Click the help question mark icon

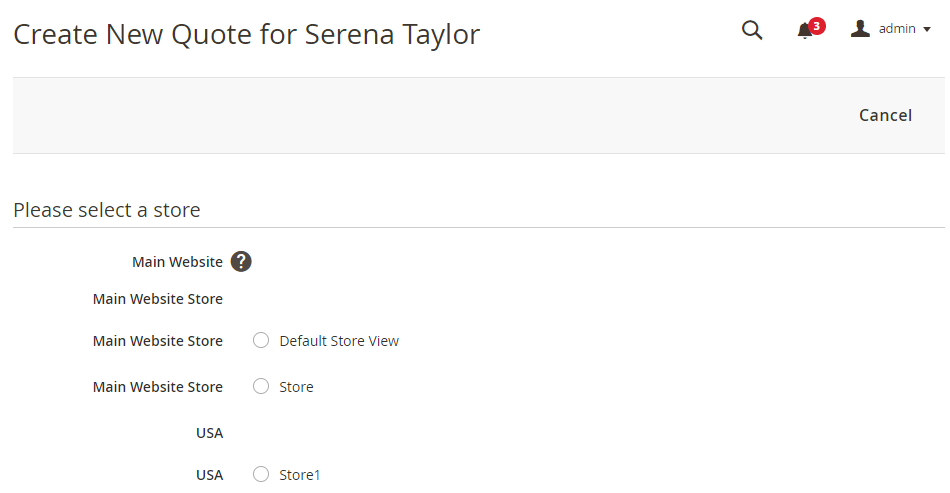tap(241, 262)
